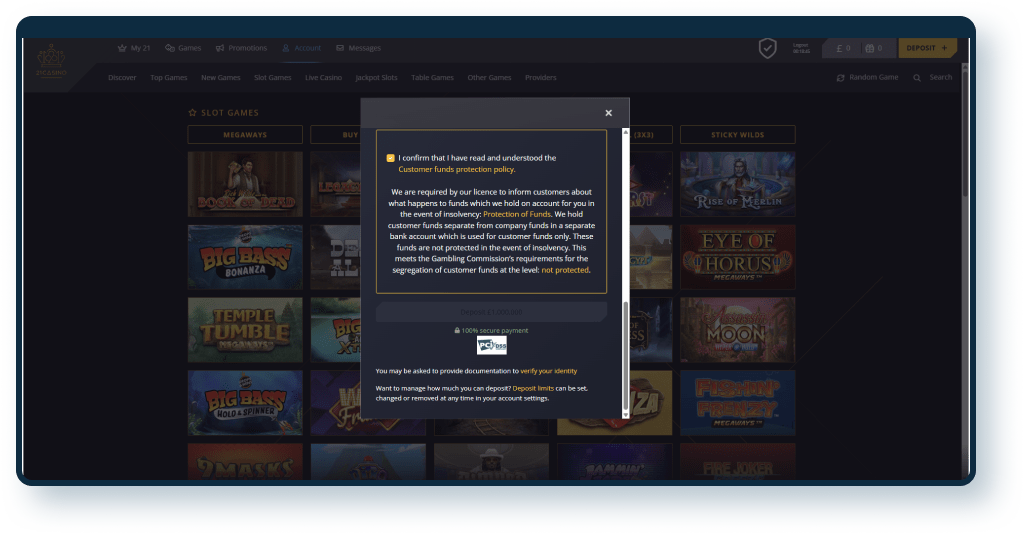Open the Fire Joker thumbnail

pos(737,462)
